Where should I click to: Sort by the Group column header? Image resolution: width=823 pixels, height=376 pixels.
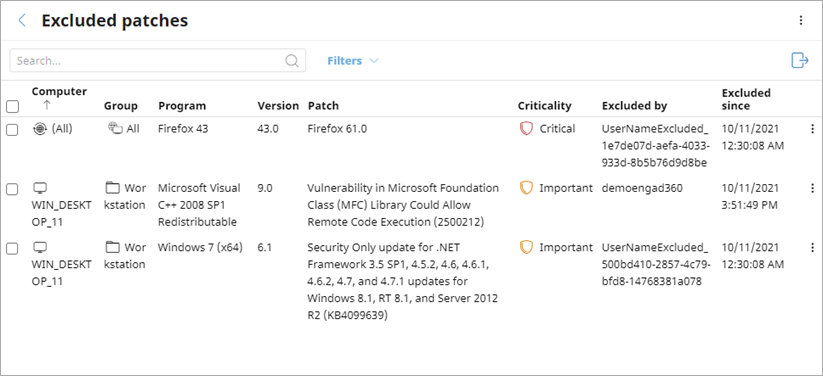point(121,106)
